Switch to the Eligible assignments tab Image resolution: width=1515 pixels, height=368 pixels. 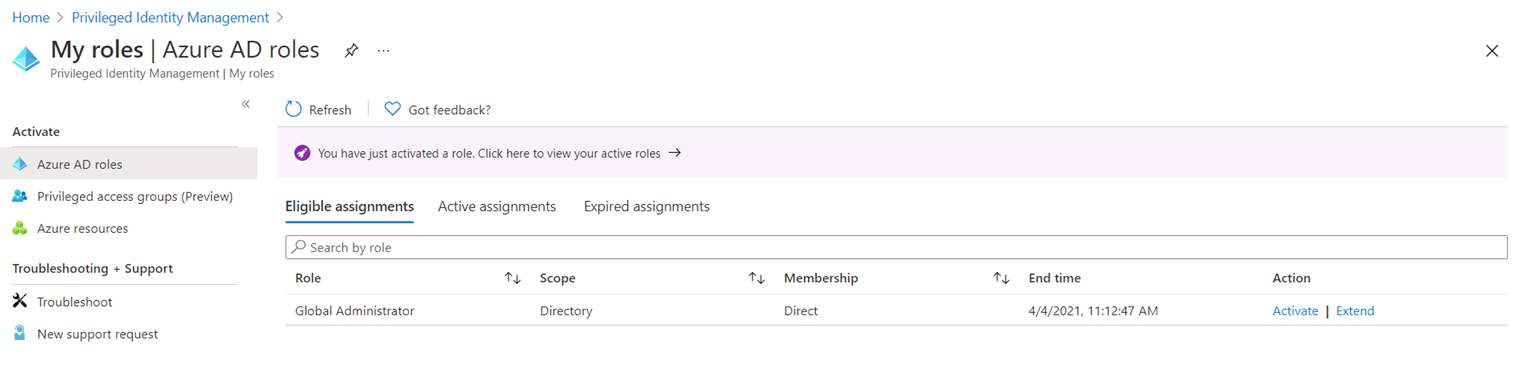point(349,206)
